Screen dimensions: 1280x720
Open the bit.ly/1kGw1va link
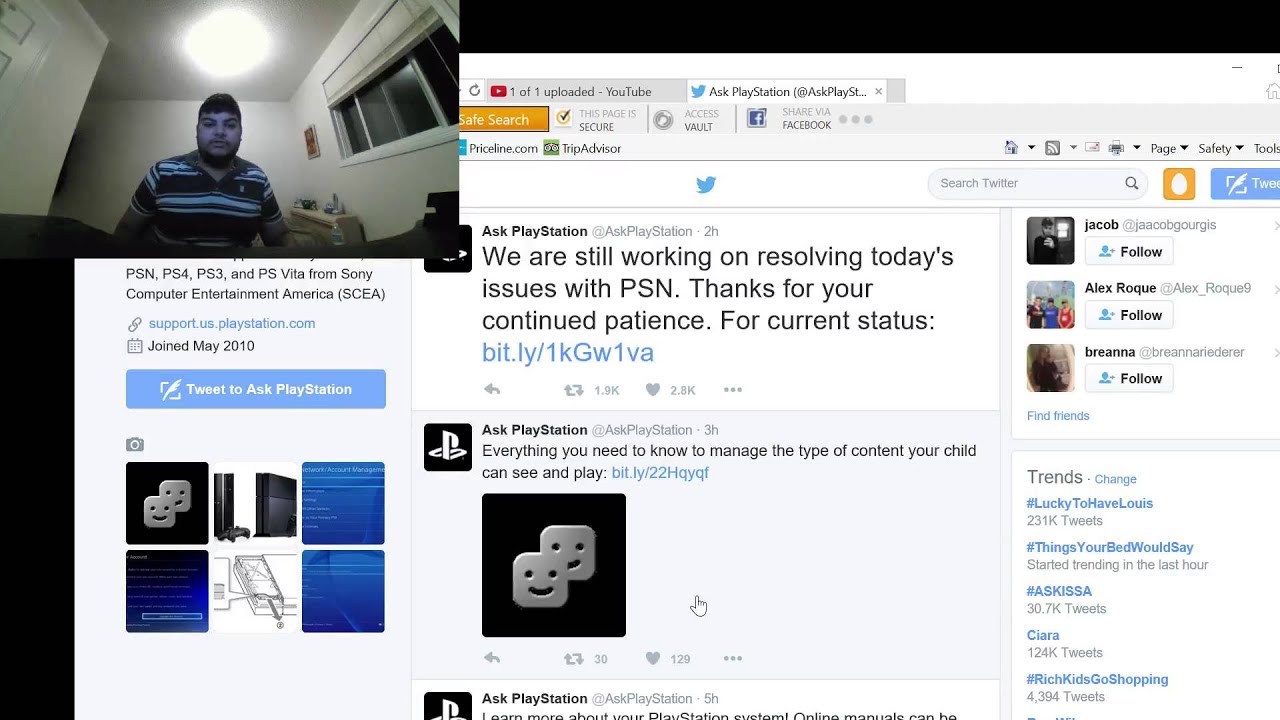point(568,352)
